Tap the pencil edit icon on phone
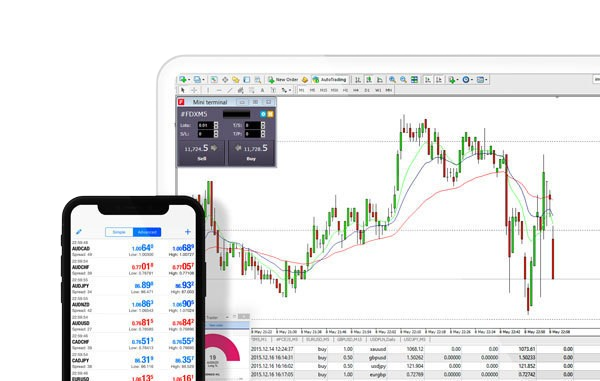Screen dimensions: 600x381 coord(79,232)
